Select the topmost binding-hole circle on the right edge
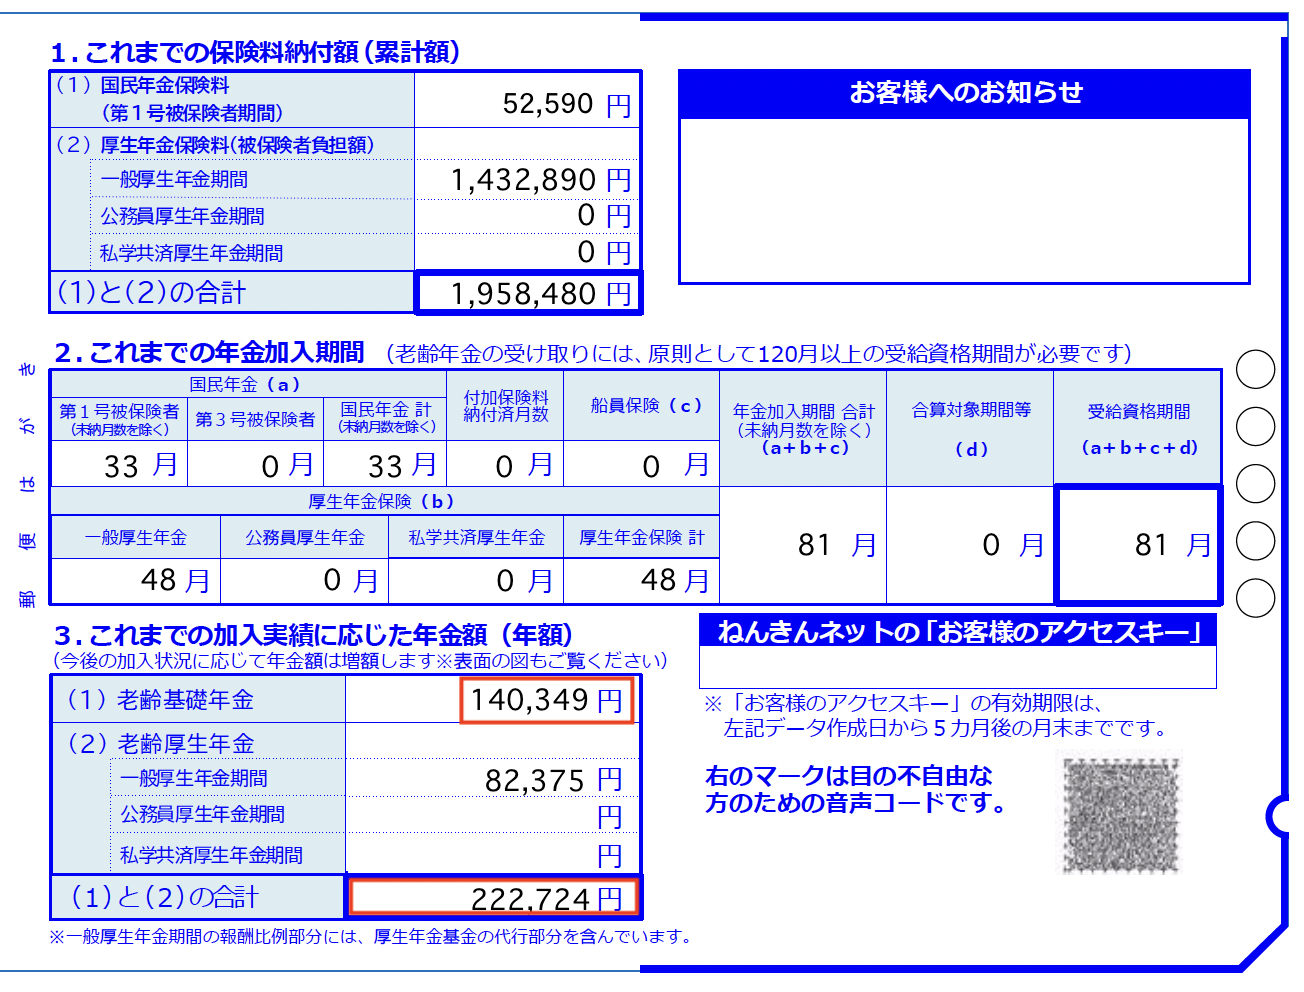The width and height of the screenshot is (1304, 992). pos(1256,368)
